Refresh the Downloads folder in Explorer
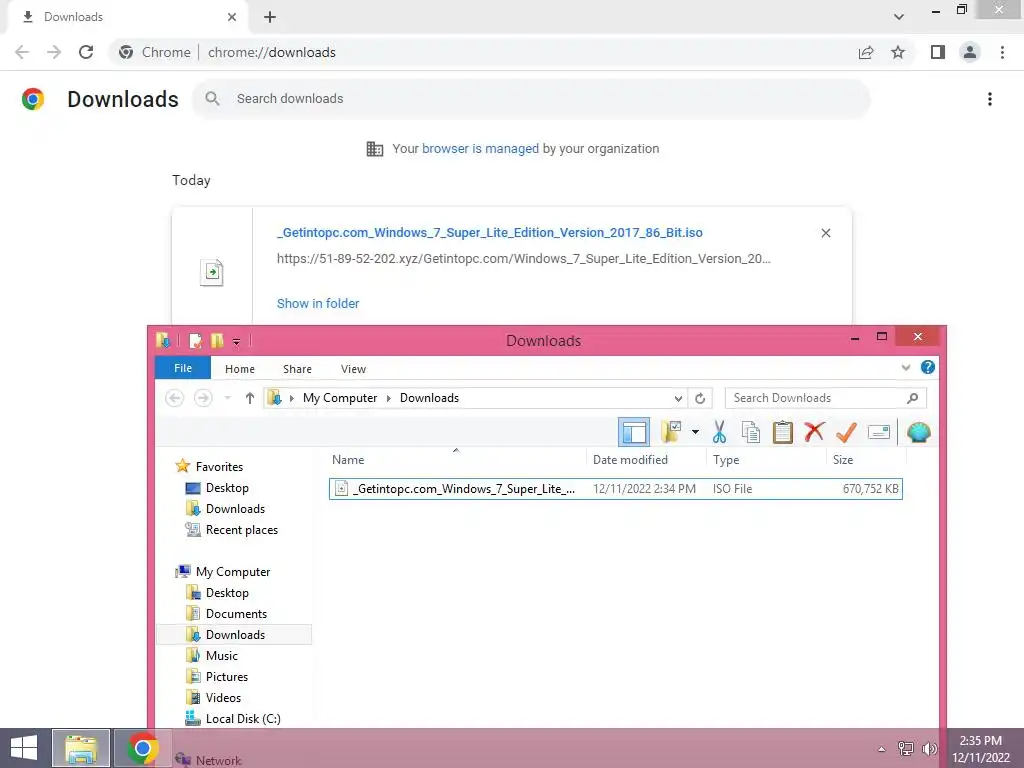The width and height of the screenshot is (1024, 768). (700, 398)
